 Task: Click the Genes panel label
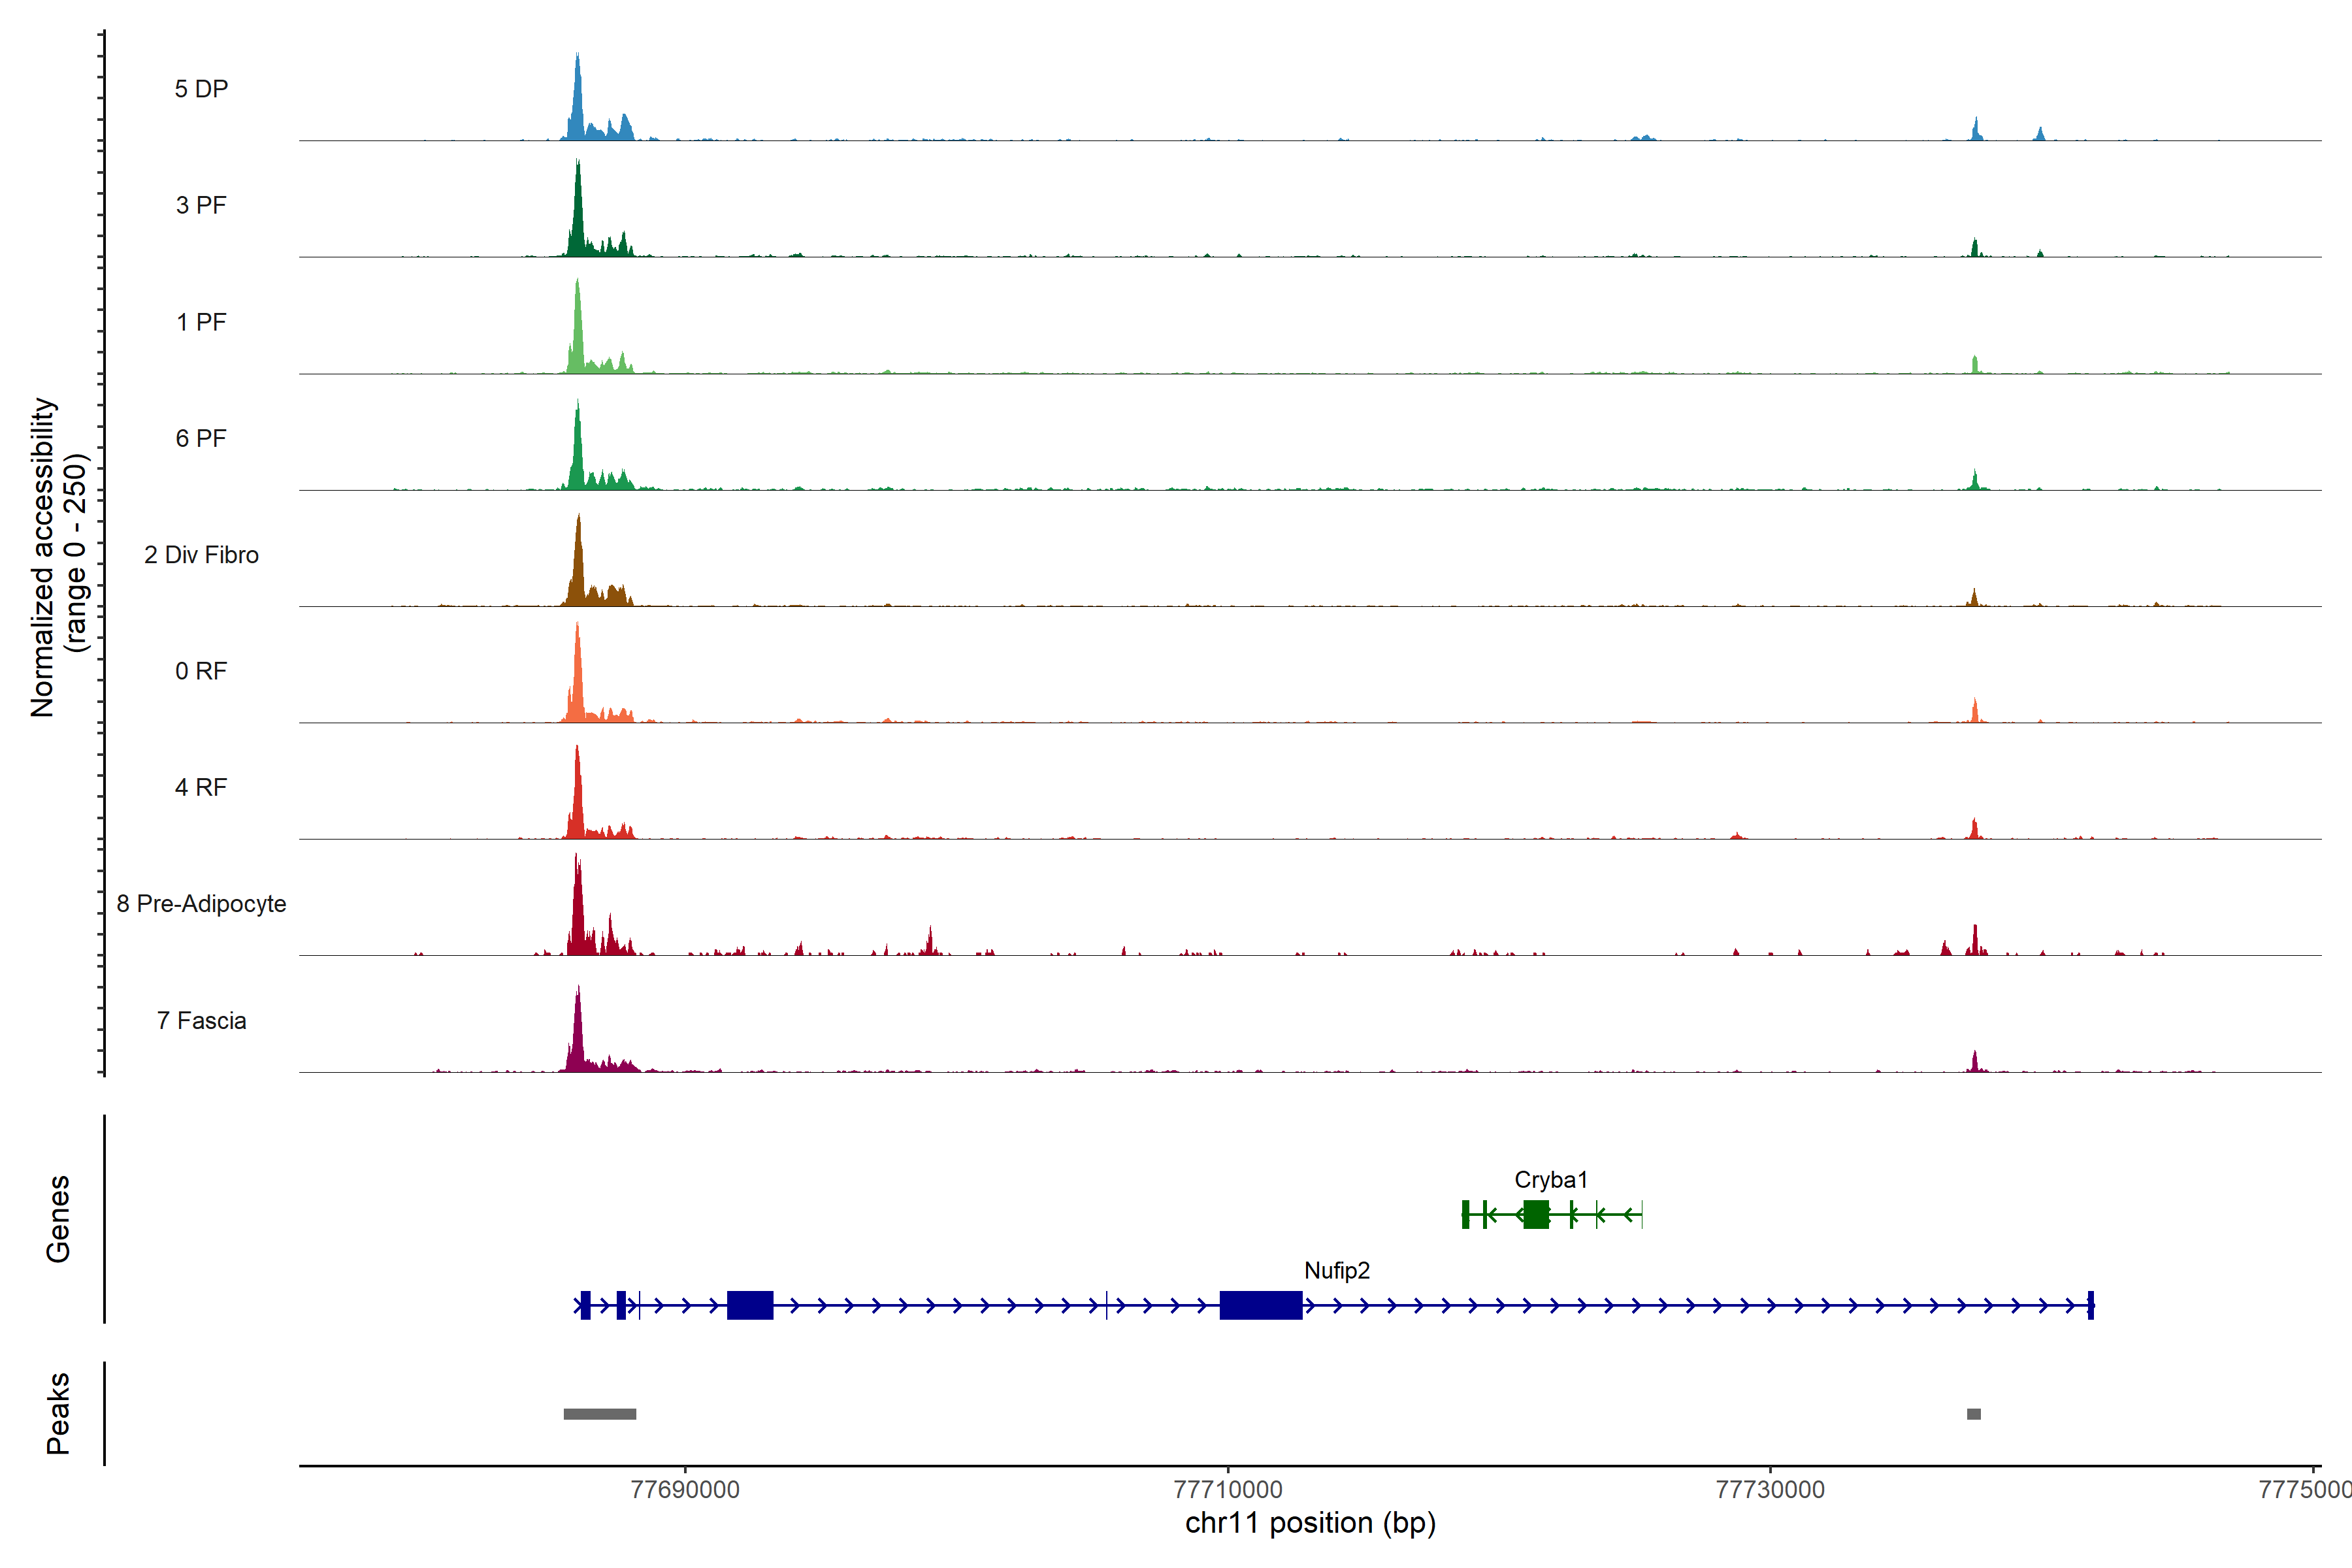point(58,1219)
